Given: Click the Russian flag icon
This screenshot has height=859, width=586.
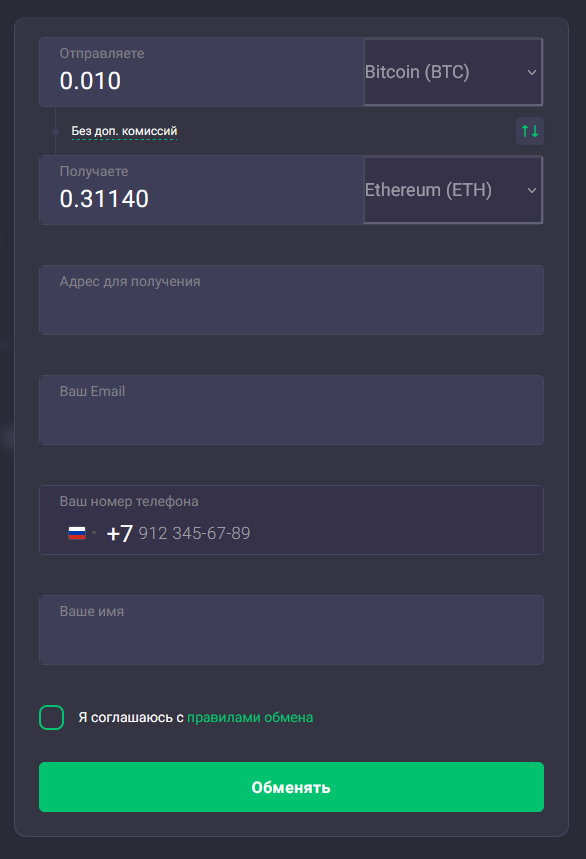Looking at the screenshot, I should click(77, 533).
